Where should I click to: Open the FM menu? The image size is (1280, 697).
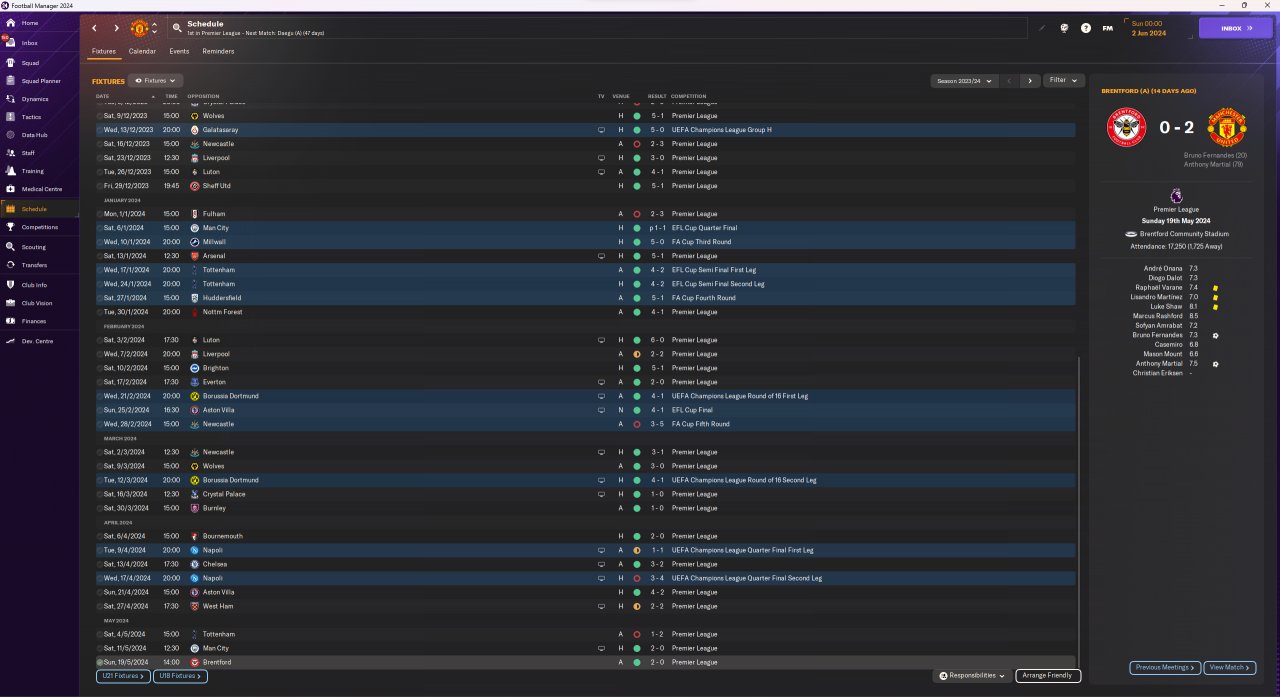click(x=1107, y=28)
